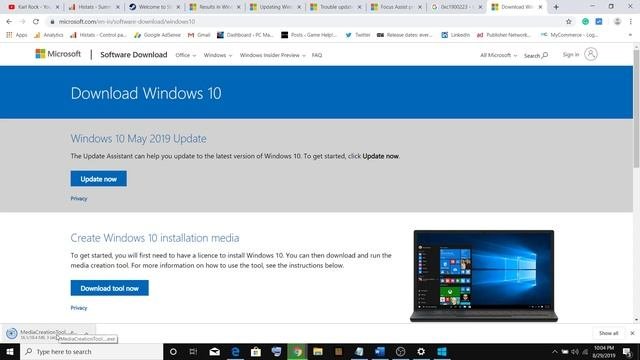Image resolution: width=640 pixels, height=360 pixels.
Task: Click the taskbar clock showing 10:04 PM
Action: [x=604, y=351]
